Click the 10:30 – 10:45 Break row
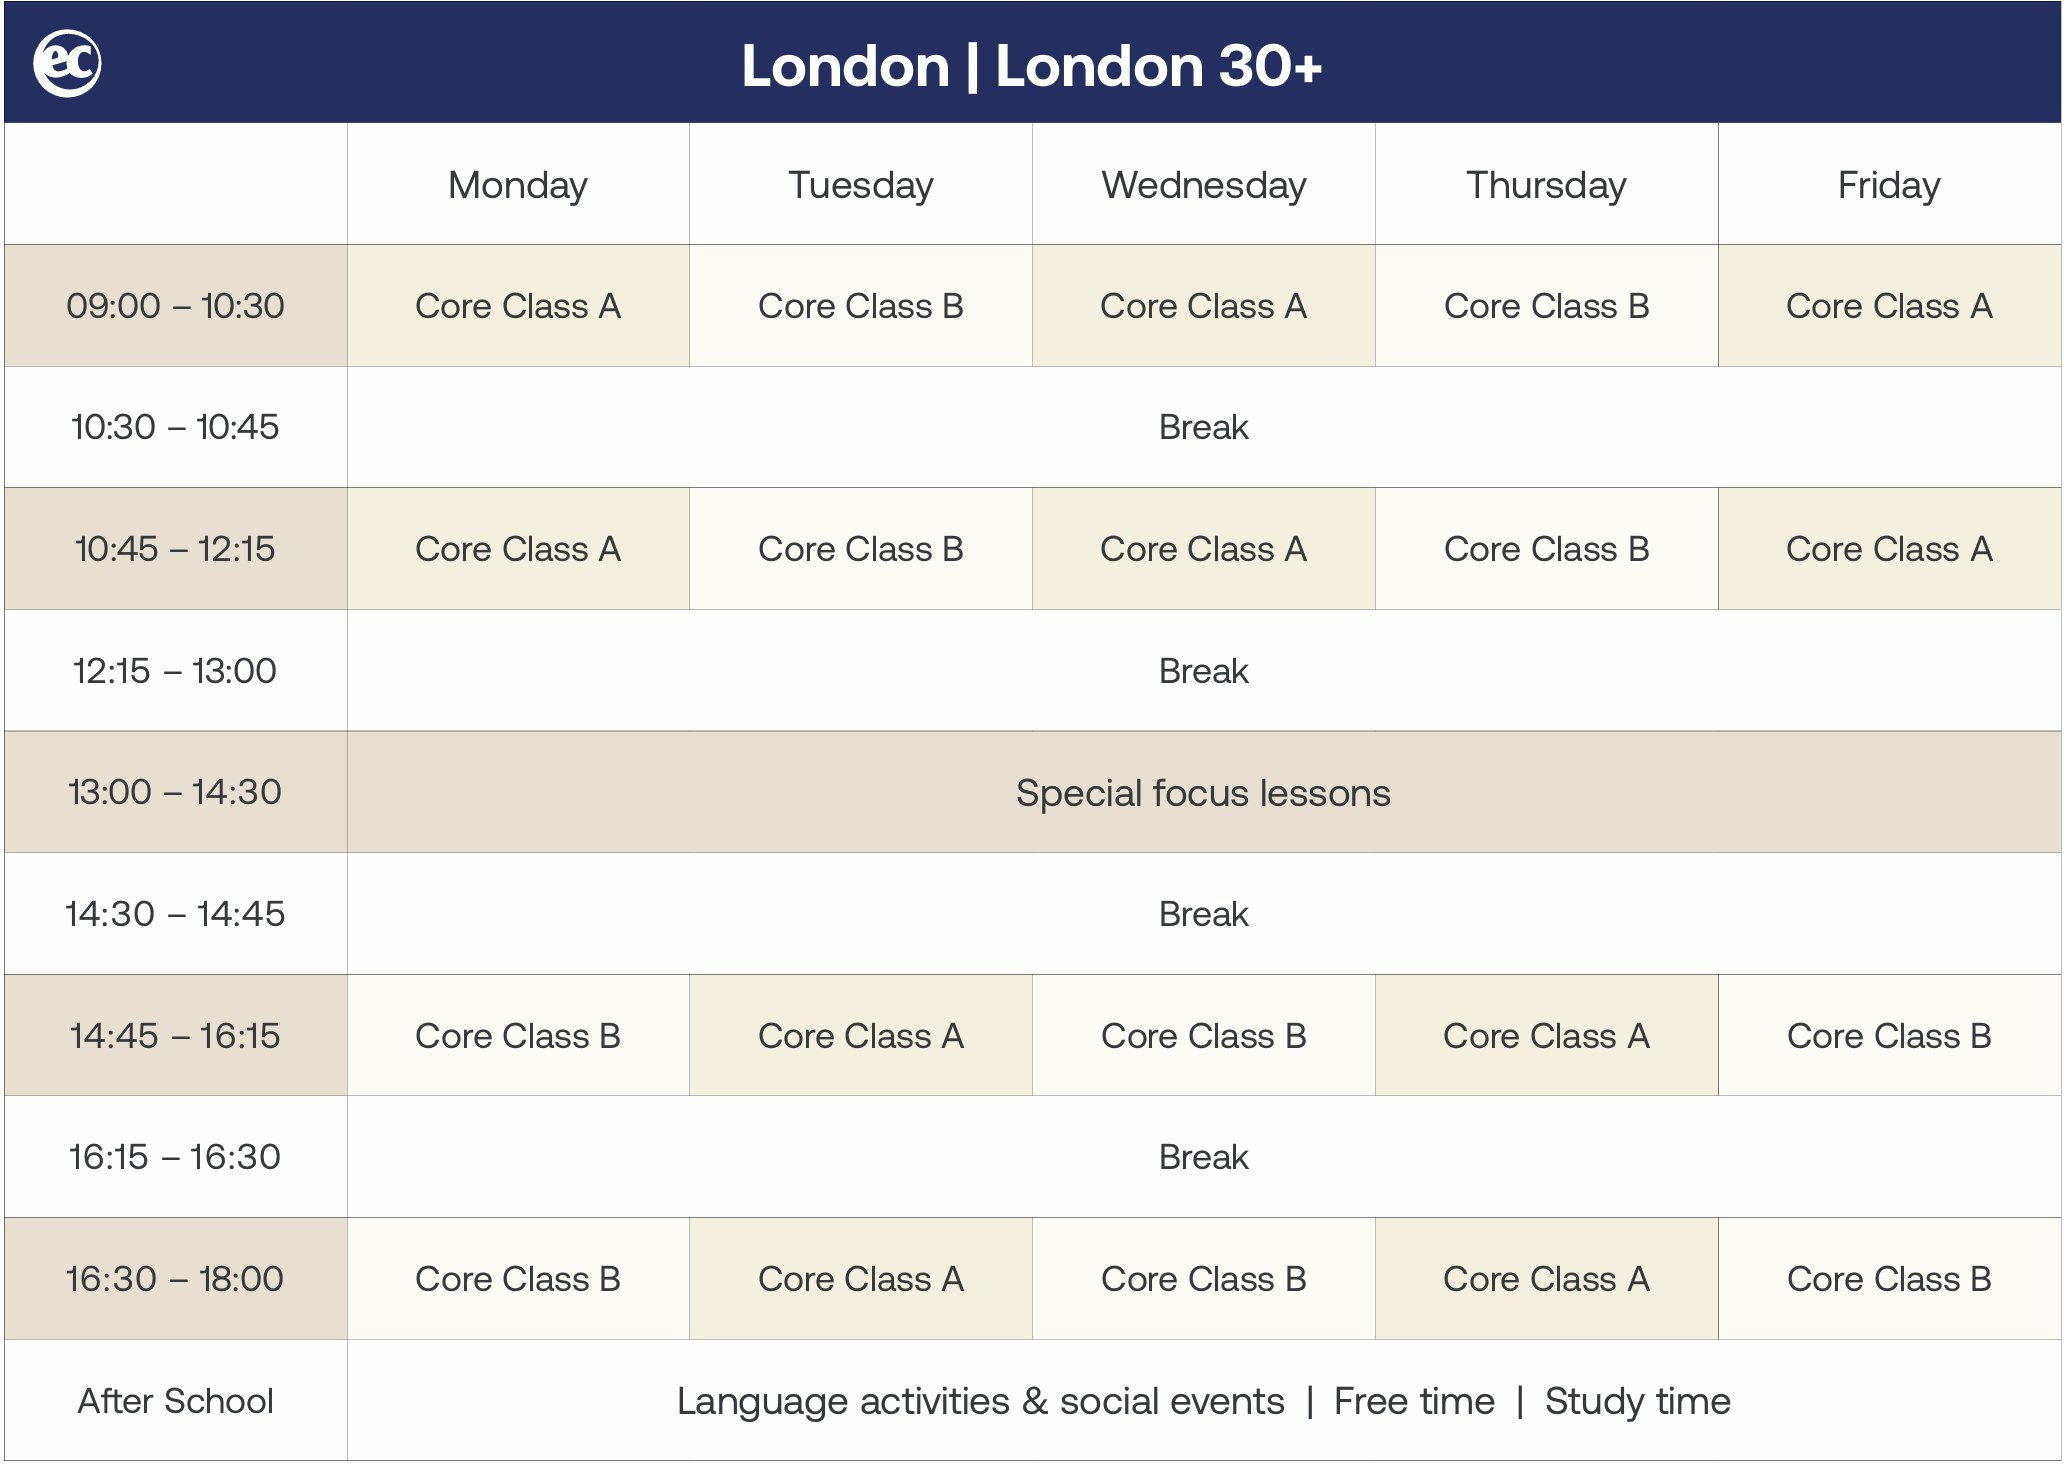 click(1203, 427)
